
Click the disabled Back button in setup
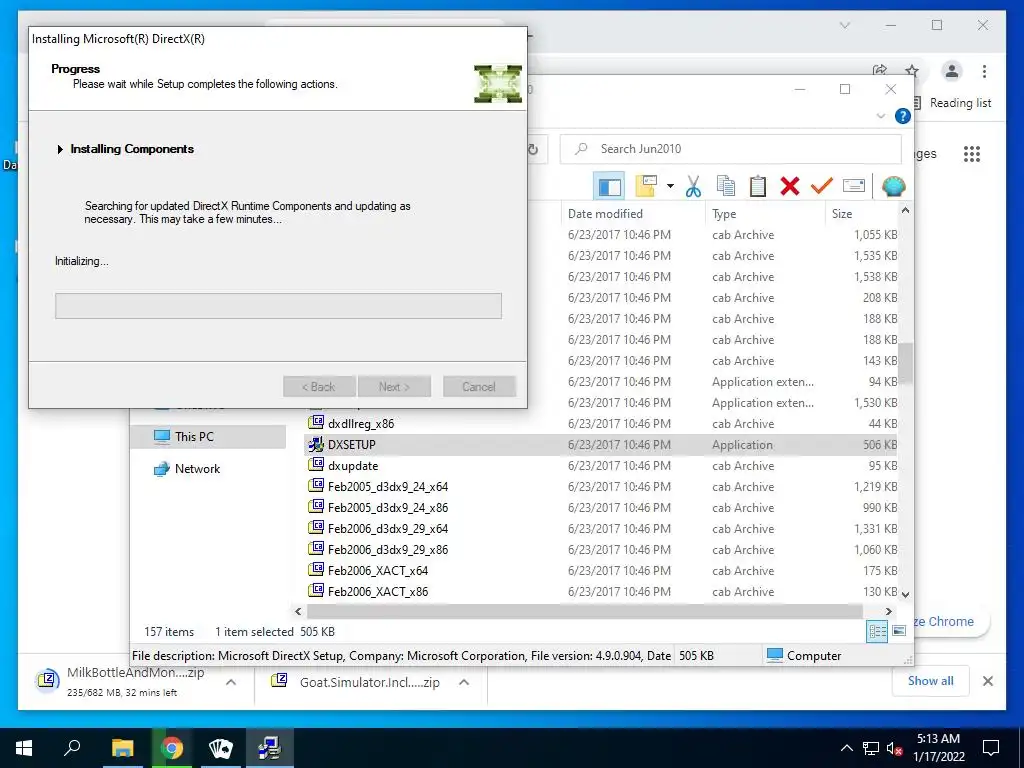tap(319, 387)
